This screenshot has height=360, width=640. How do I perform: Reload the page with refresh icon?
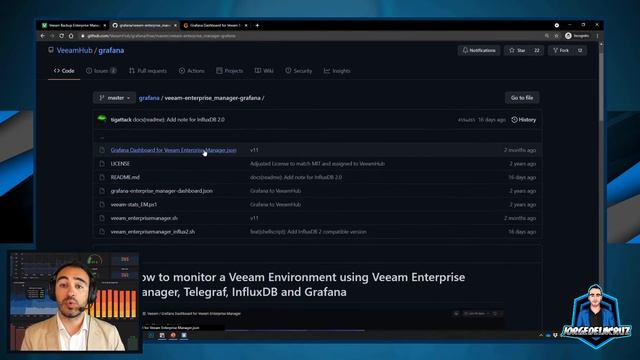point(61,36)
